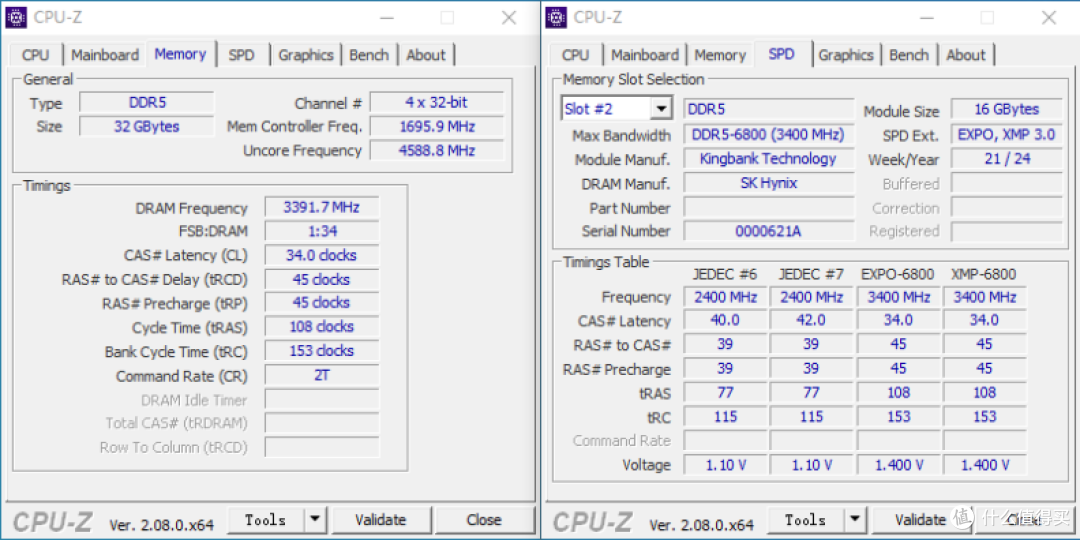The height and width of the screenshot is (540, 1080).
Task: Open the Bench tab in left window
Action: click(x=368, y=55)
